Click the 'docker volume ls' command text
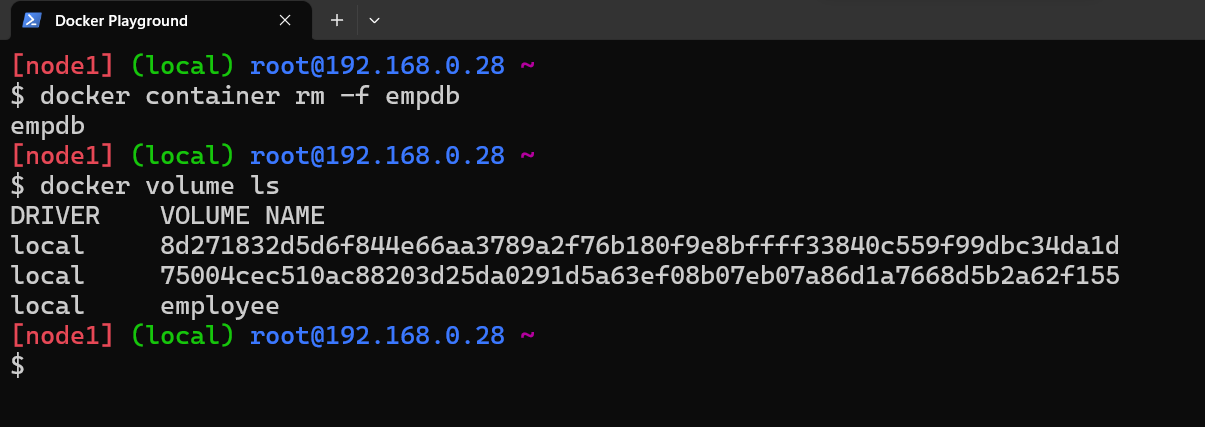The height and width of the screenshot is (427, 1205). pos(159,186)
